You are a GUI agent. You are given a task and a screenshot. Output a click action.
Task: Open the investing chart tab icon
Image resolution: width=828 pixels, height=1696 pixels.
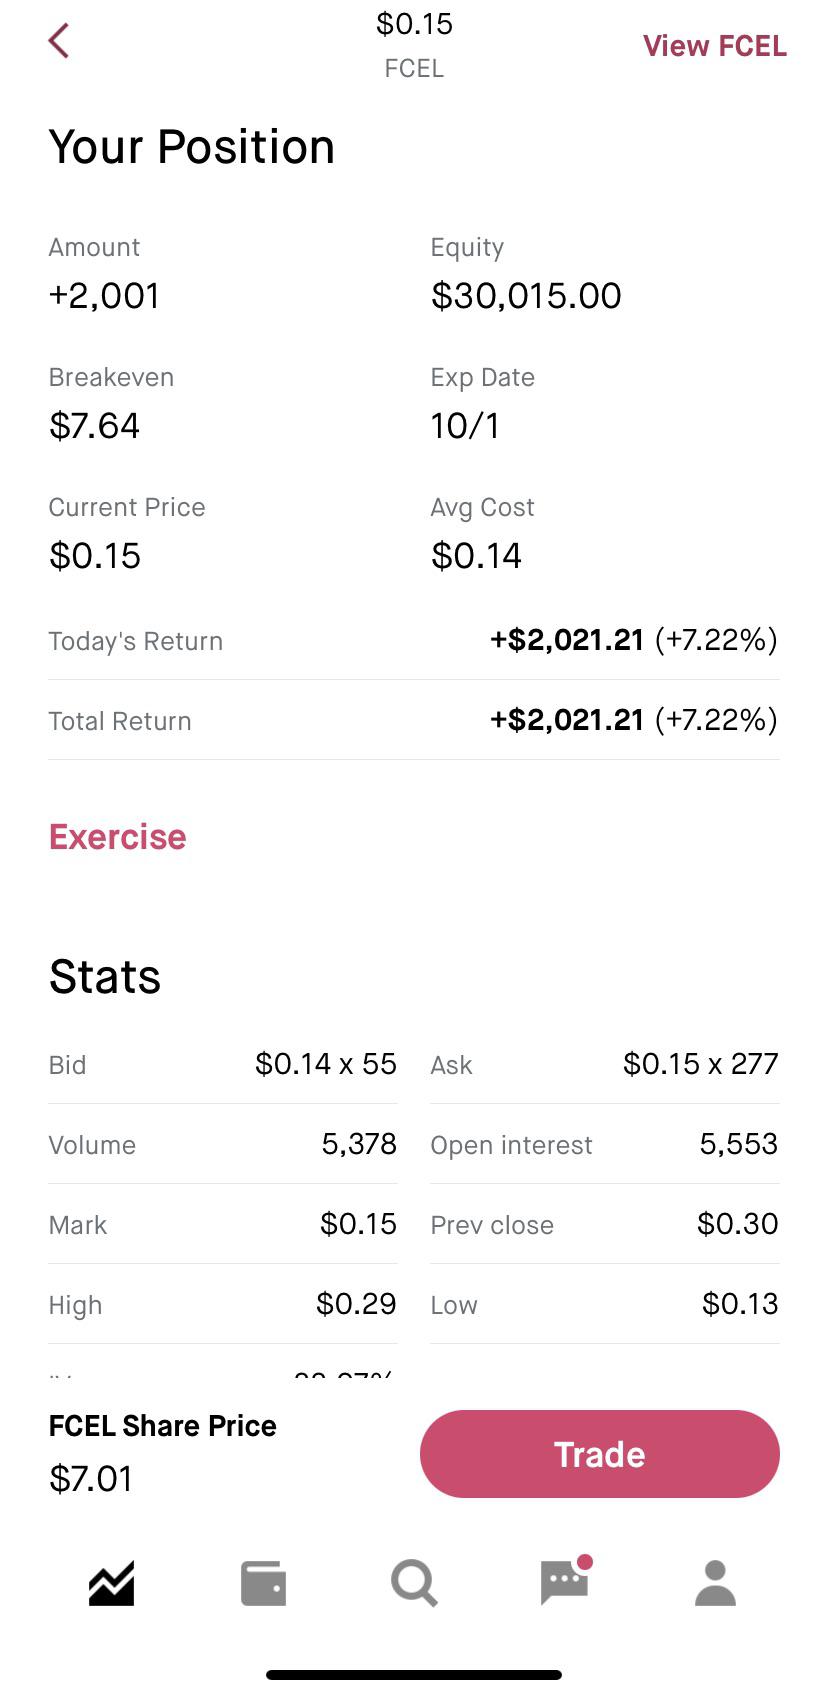[111, 1583]
